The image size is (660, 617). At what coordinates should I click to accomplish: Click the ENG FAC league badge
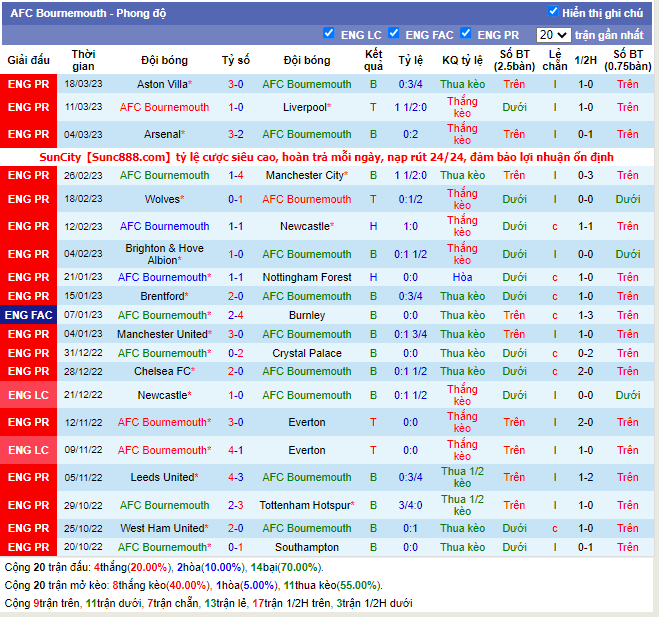point(28,315)
